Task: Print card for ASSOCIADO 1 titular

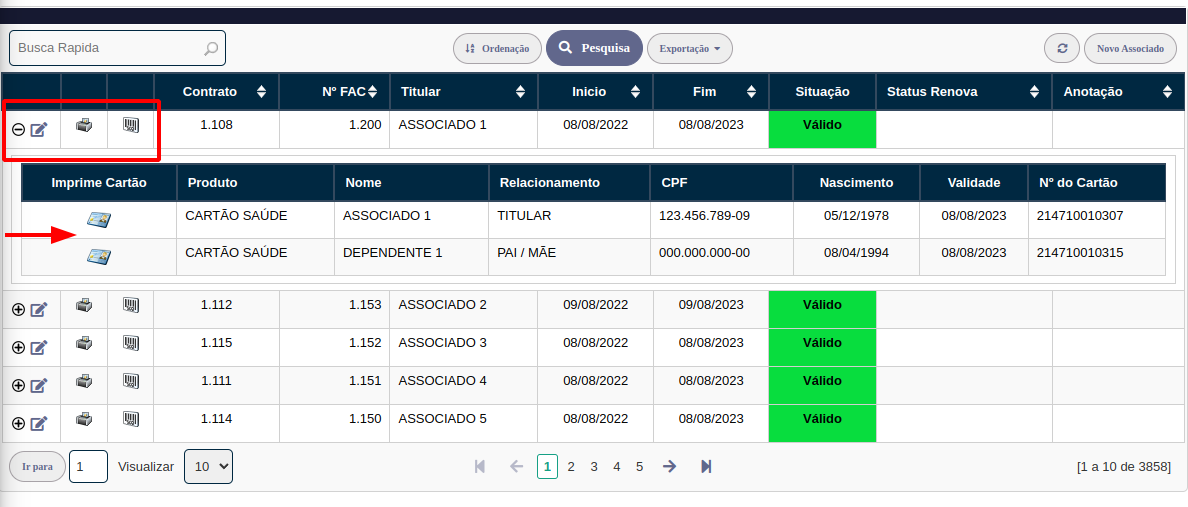Action: (x=99, y=220)
